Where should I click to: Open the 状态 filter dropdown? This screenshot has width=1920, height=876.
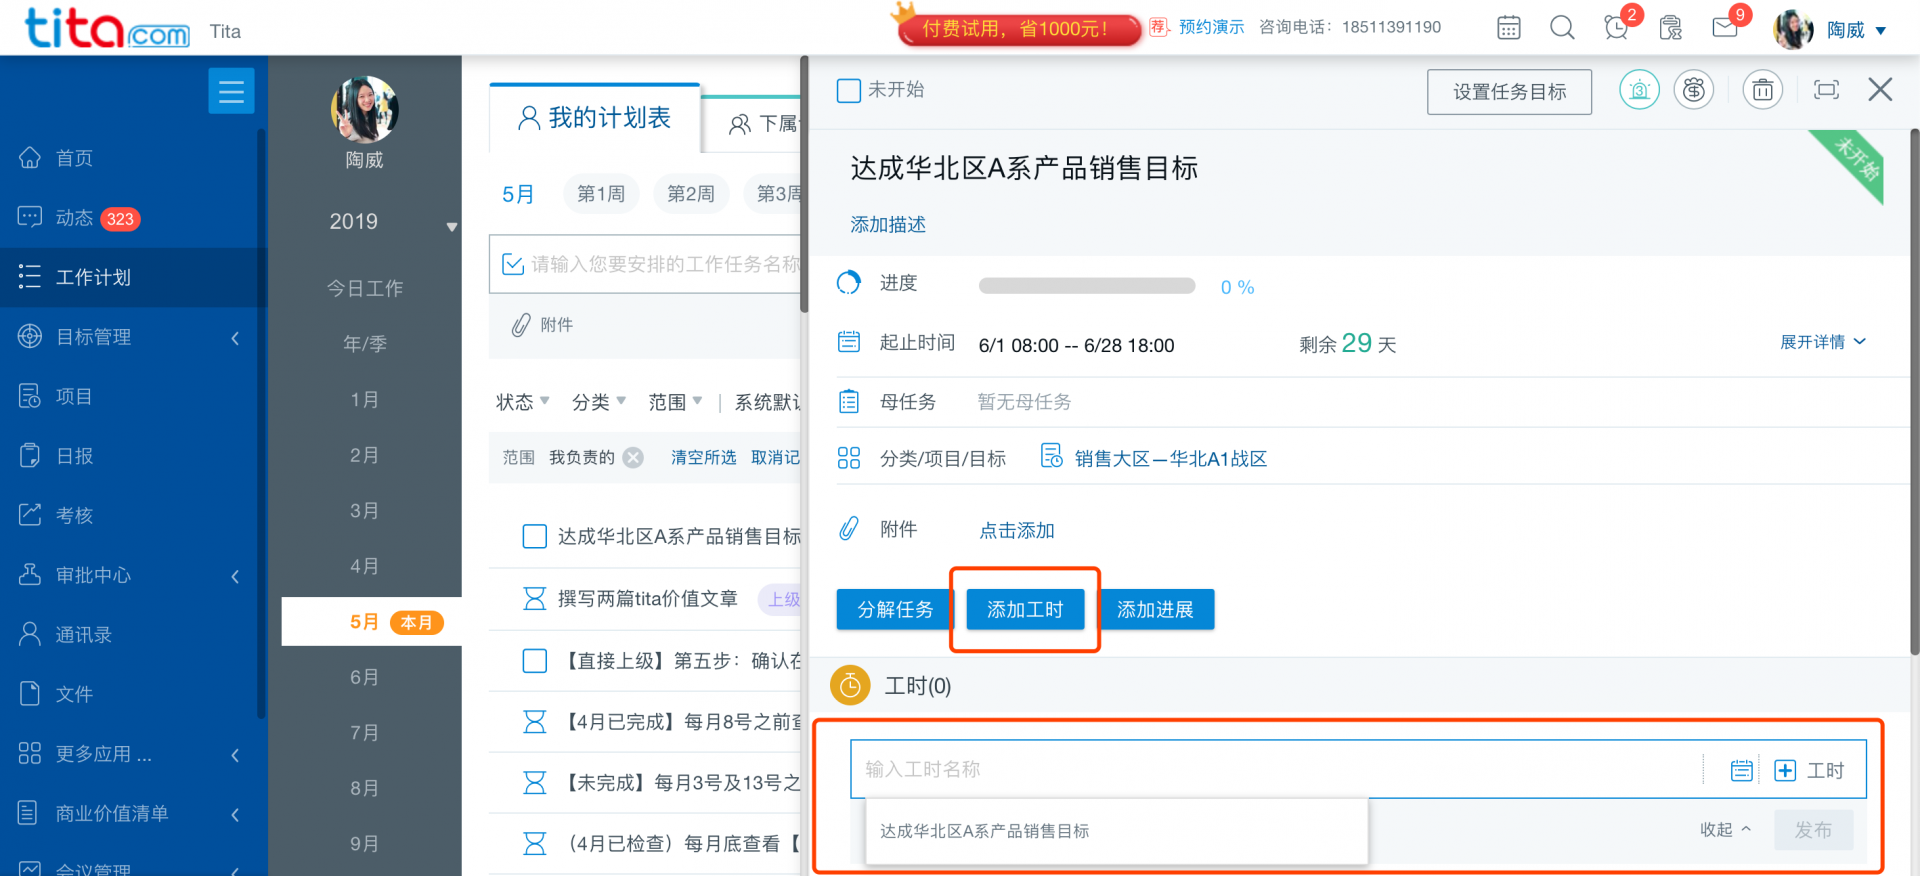[x=522, y=402]
